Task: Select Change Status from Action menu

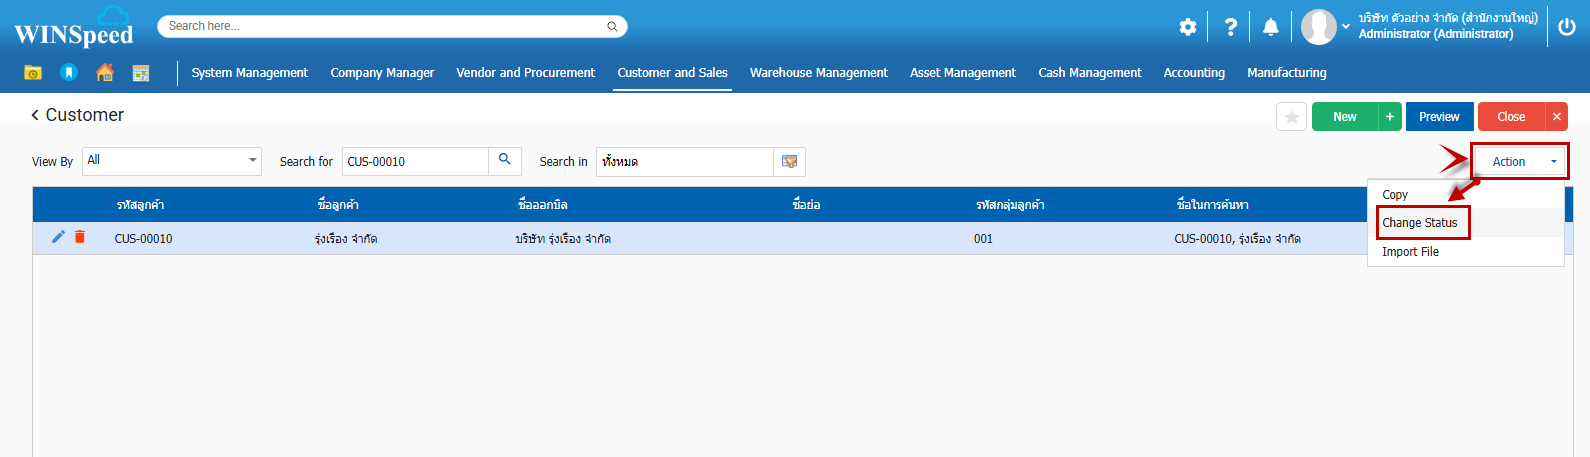Action: [x=1420, y=223]
